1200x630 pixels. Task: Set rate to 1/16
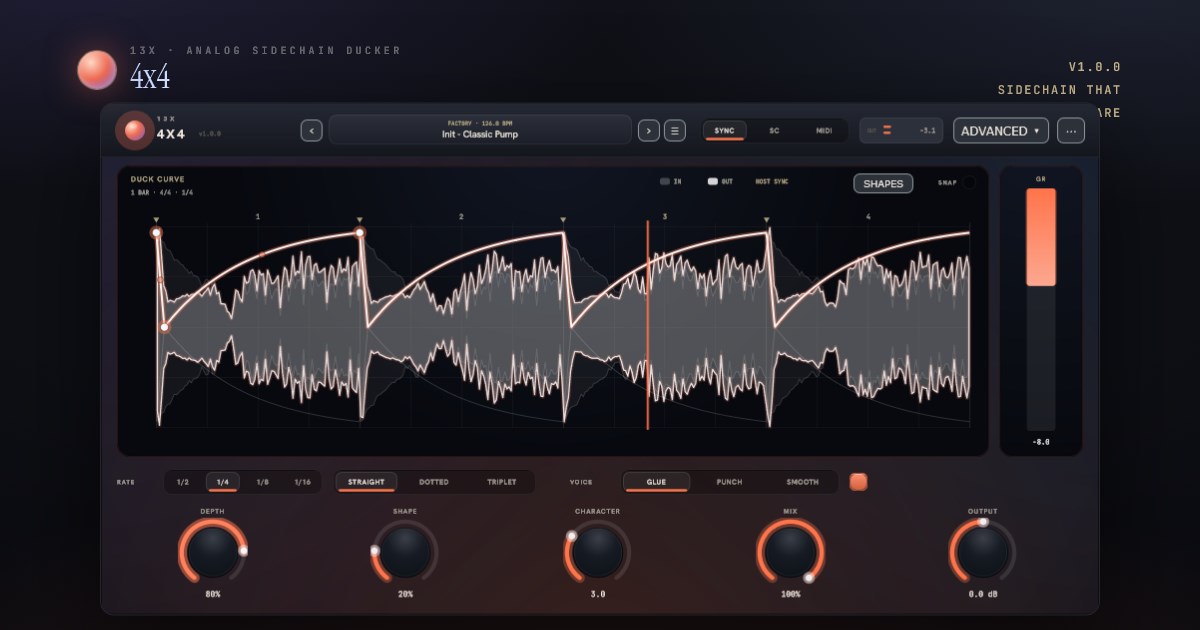coord(302,482)
